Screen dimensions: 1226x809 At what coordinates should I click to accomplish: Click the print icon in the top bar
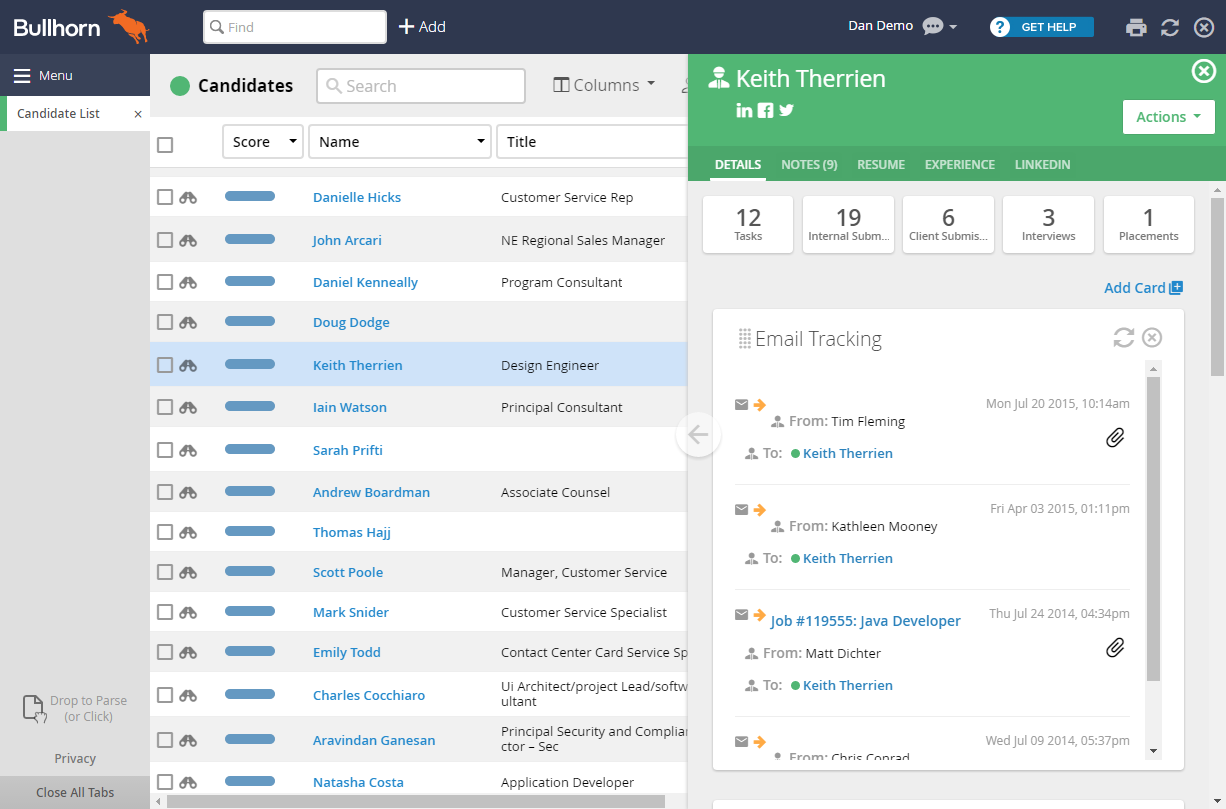(1136, 27)
